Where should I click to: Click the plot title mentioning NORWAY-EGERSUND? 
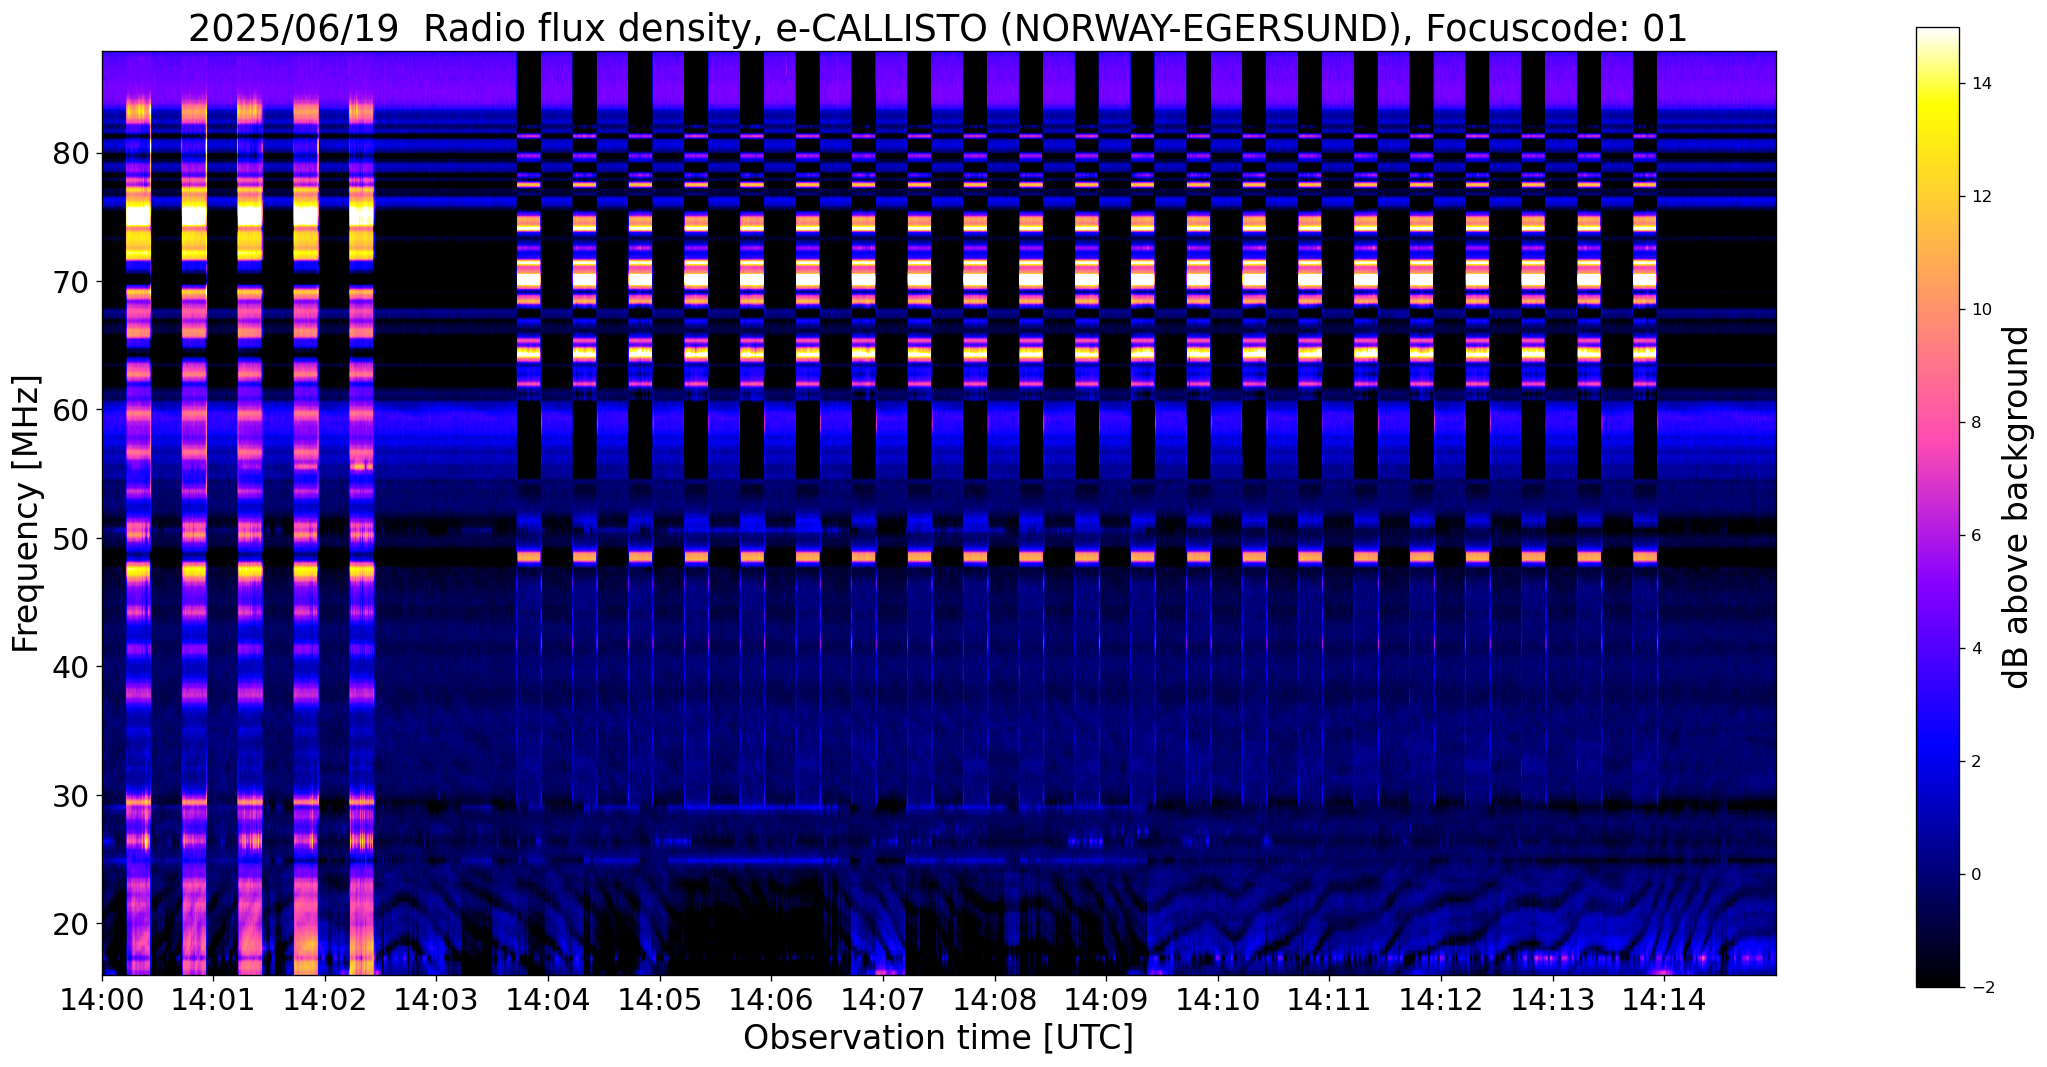938,27
